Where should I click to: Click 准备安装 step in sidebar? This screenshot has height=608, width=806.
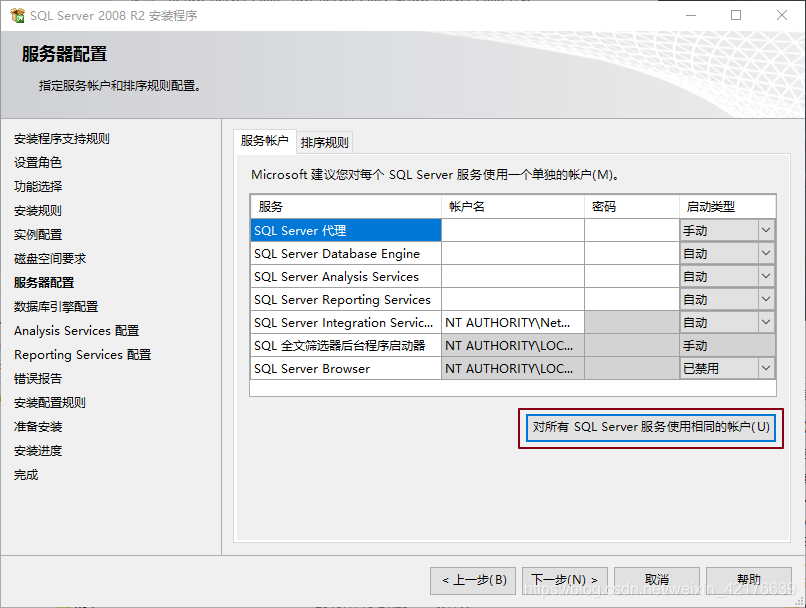38,427
